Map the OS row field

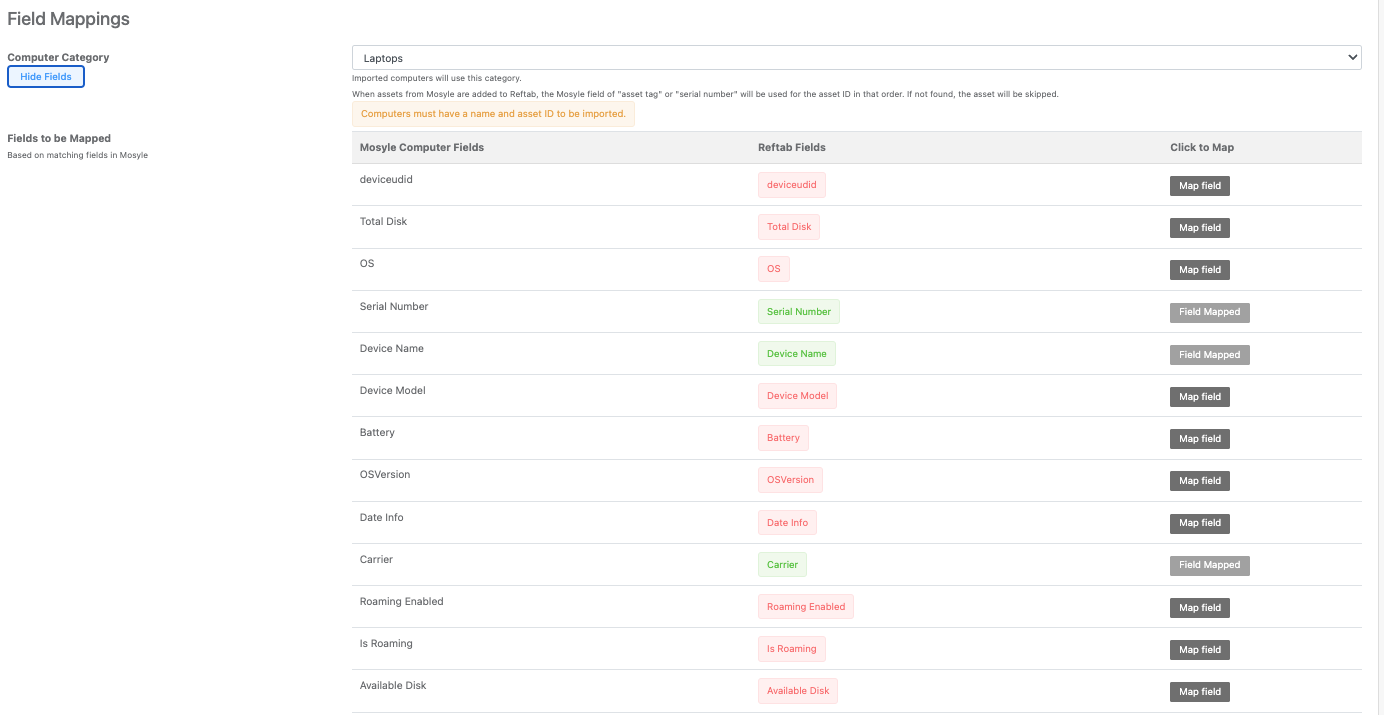point(1200,270)
